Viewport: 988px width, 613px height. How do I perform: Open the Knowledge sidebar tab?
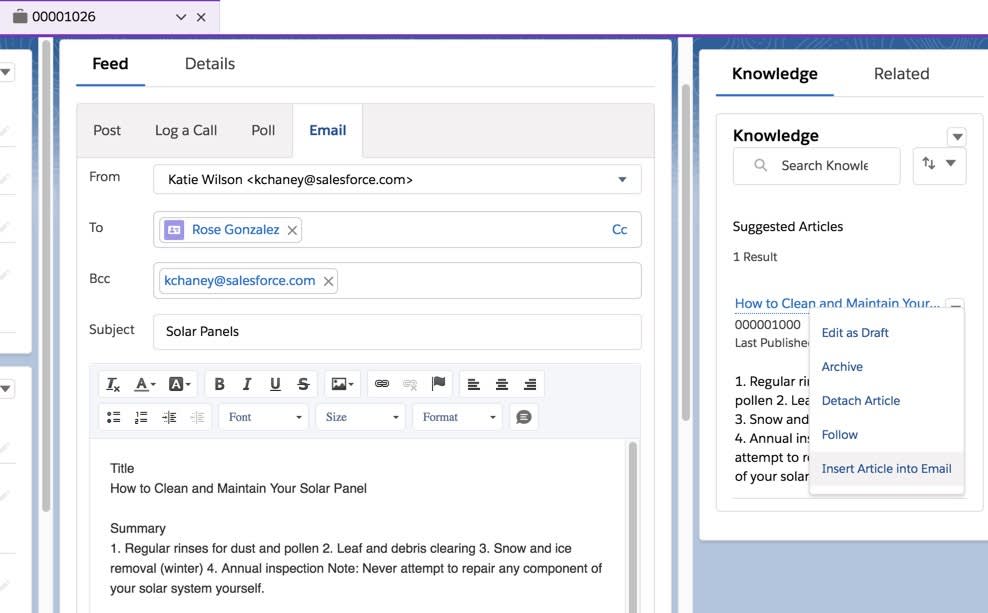point(774,74)
